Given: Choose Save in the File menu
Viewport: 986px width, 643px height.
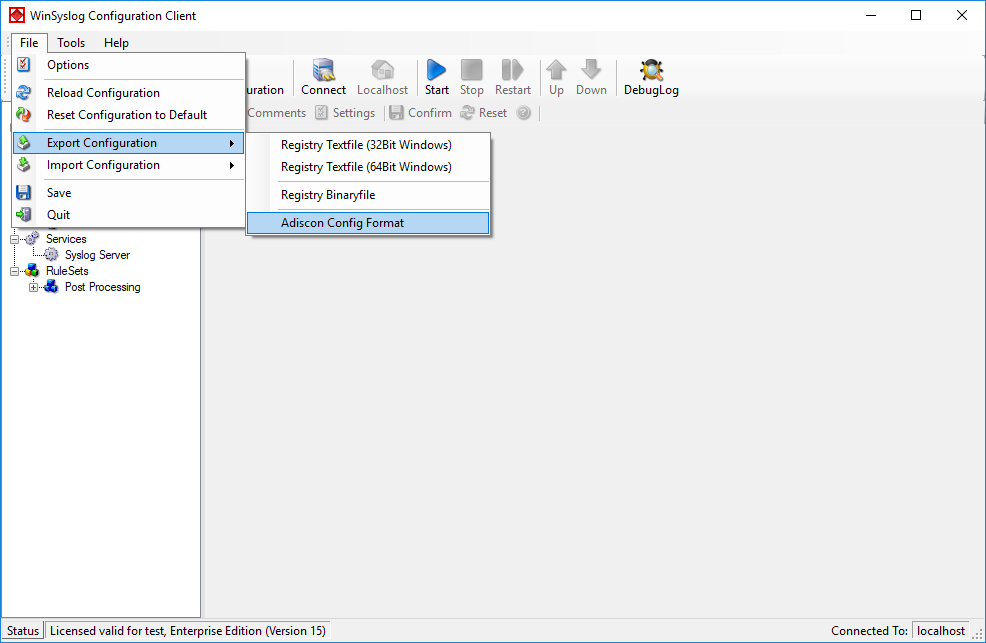Looking at the screenshot, I should point(128,192).
